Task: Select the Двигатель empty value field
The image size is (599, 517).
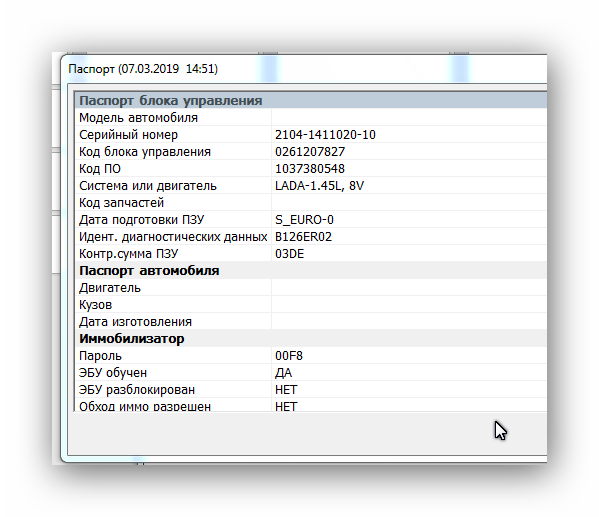Action: 409,288
